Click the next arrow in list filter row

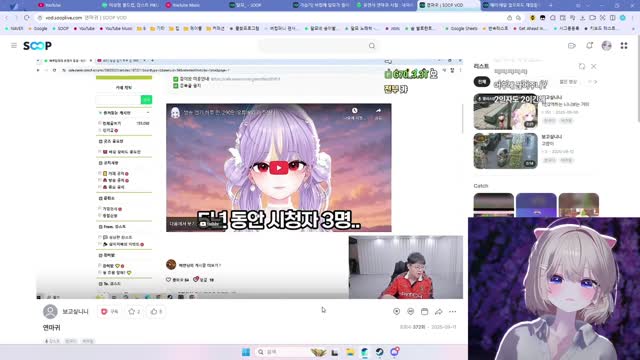coord(596,82)
